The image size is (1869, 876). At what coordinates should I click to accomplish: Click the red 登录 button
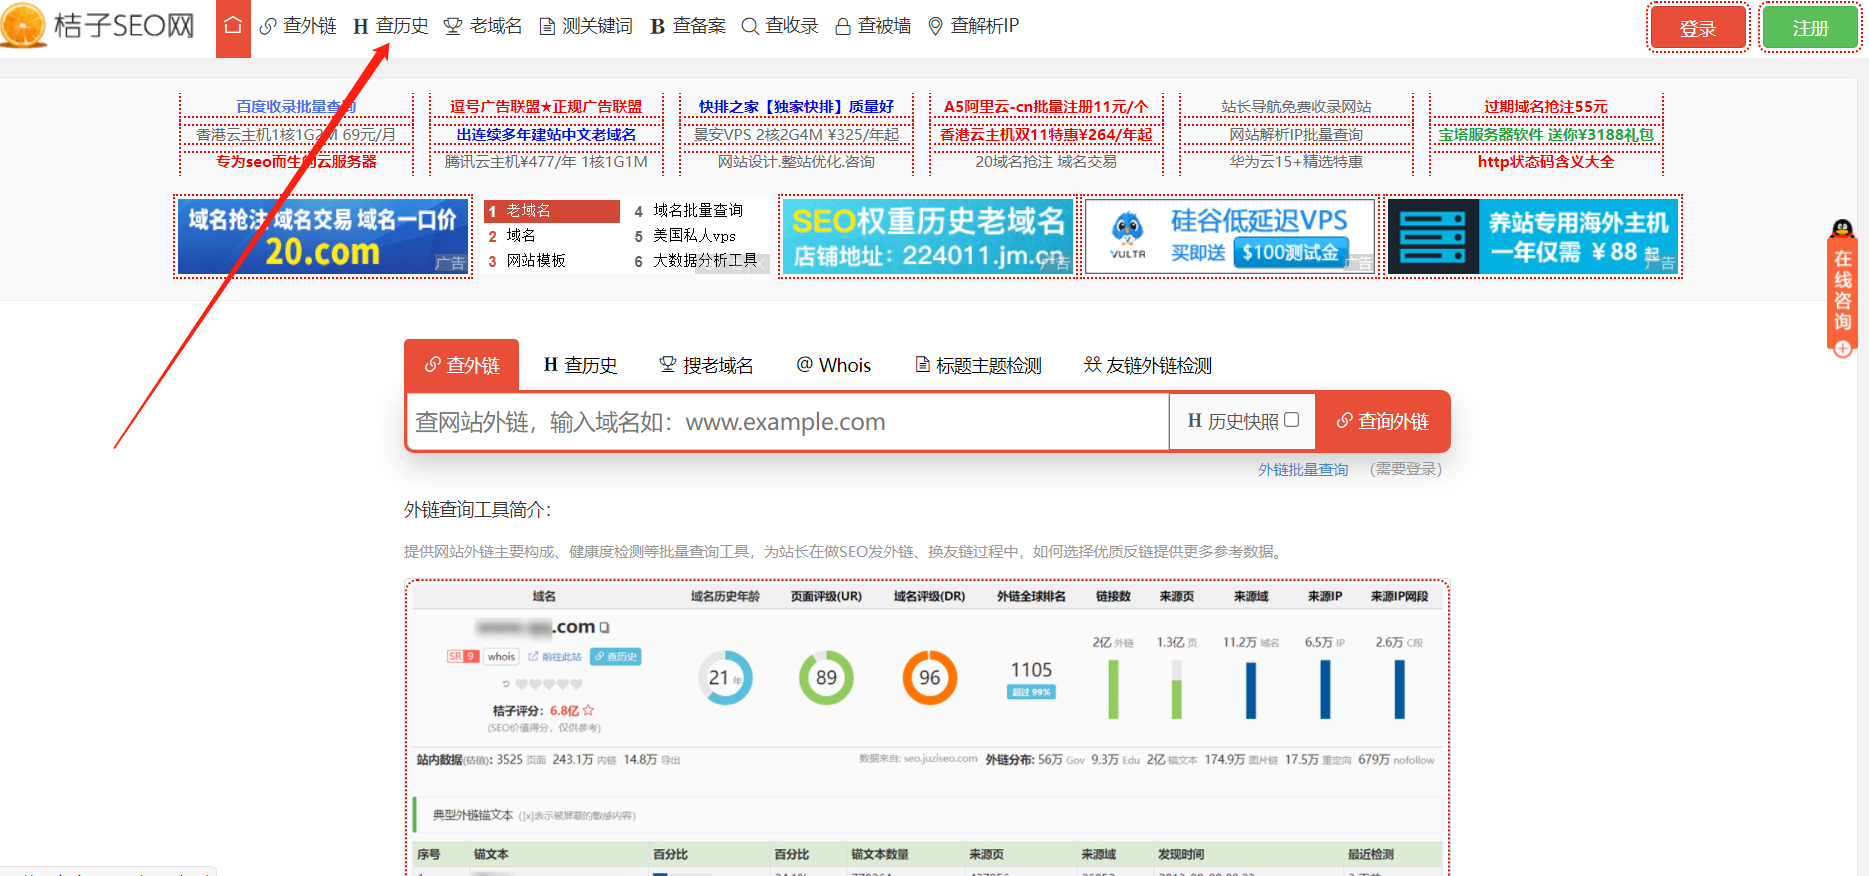click(1698, 28)
